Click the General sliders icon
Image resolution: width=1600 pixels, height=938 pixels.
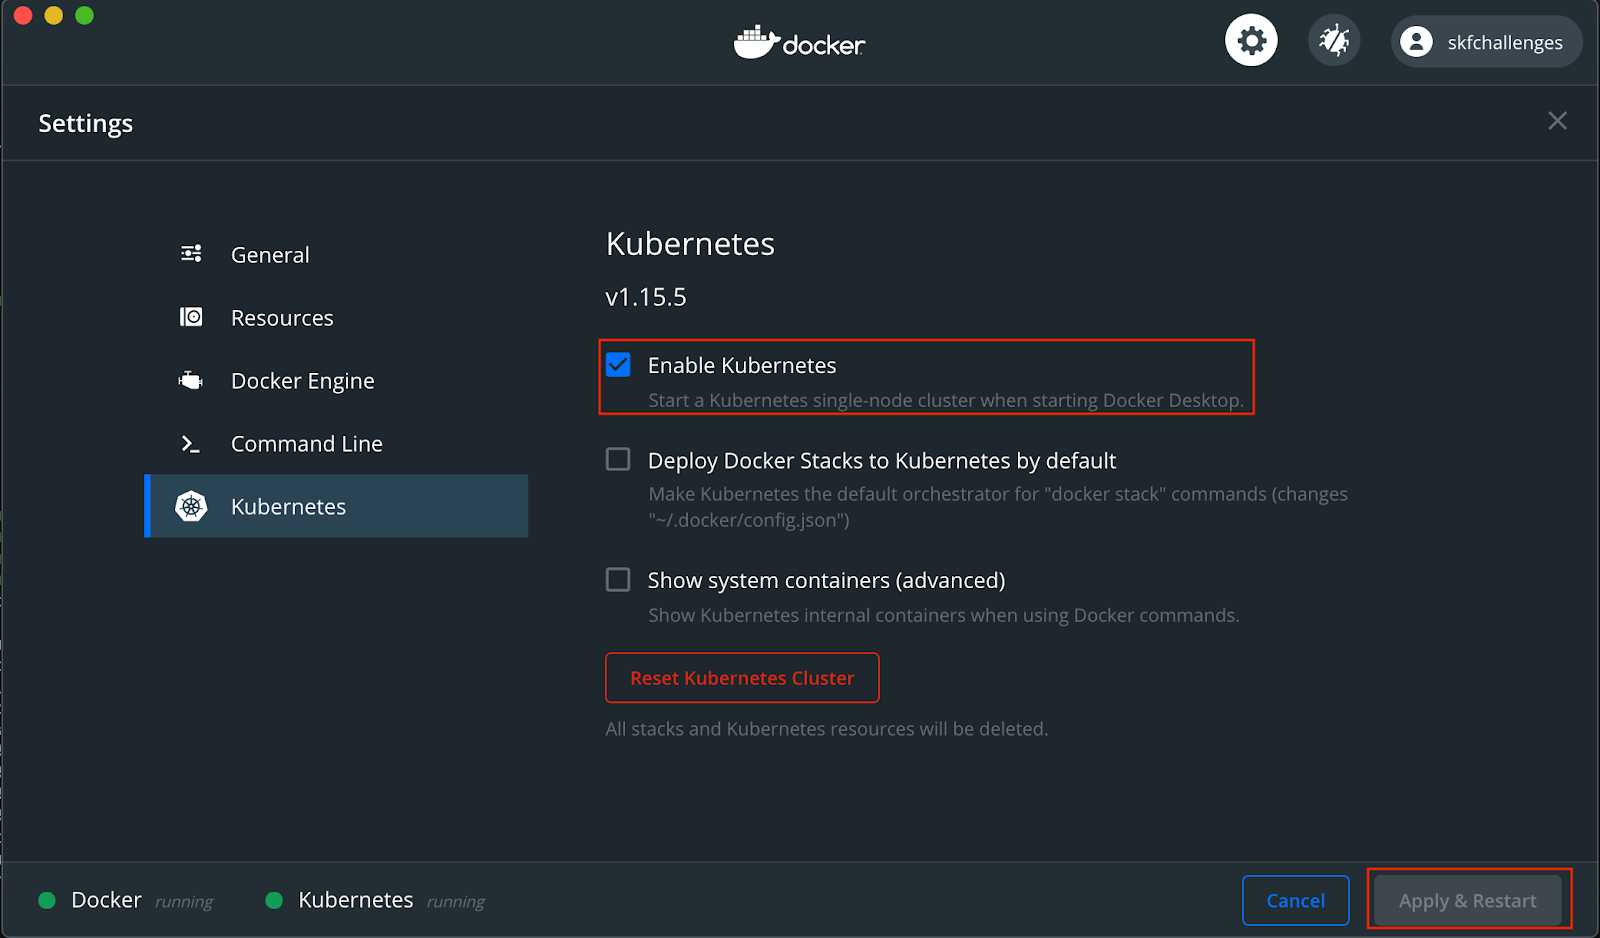[x=191, y=254]
